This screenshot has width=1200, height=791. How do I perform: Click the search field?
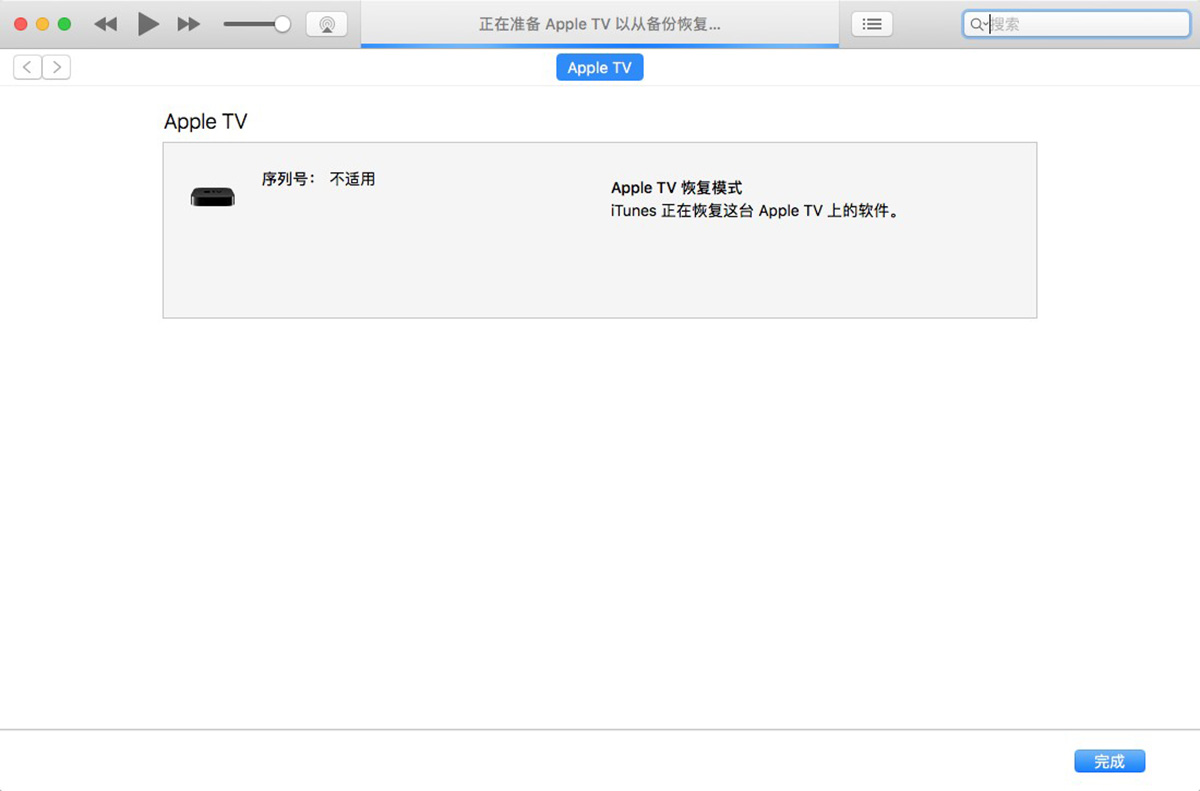click(x=1076, y=24)
